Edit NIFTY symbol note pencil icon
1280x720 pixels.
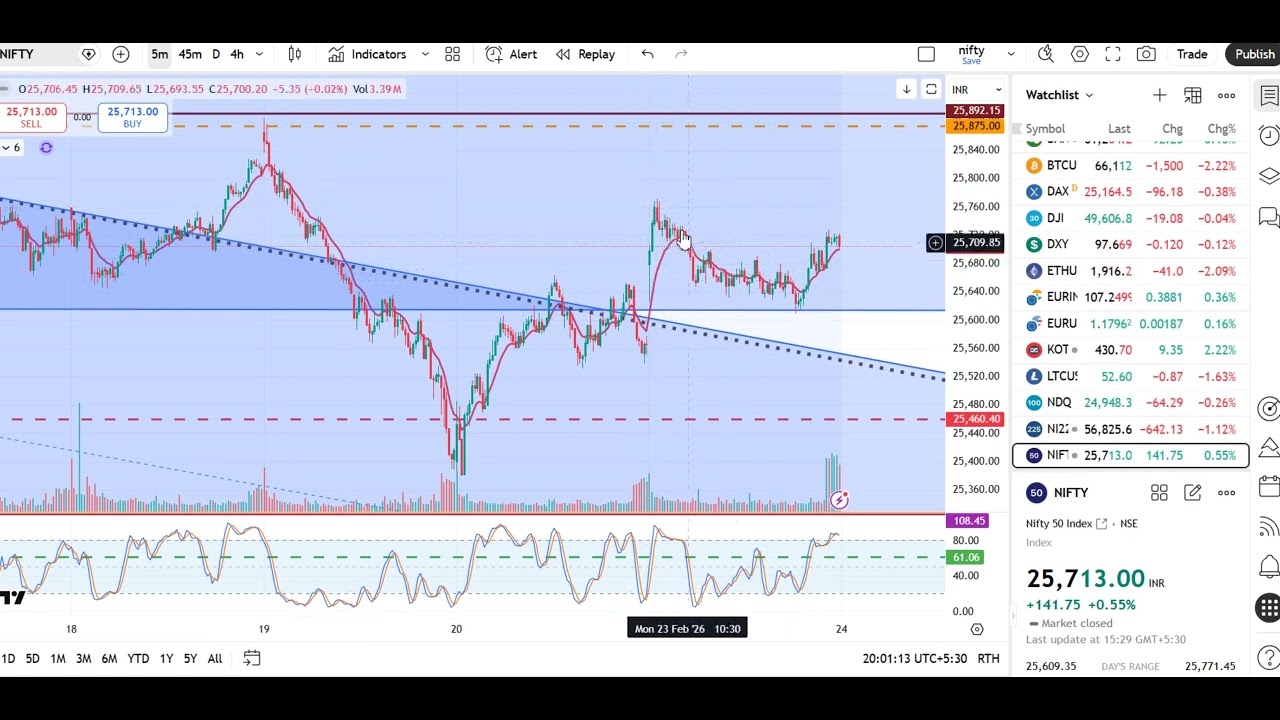pos(1193,492)
